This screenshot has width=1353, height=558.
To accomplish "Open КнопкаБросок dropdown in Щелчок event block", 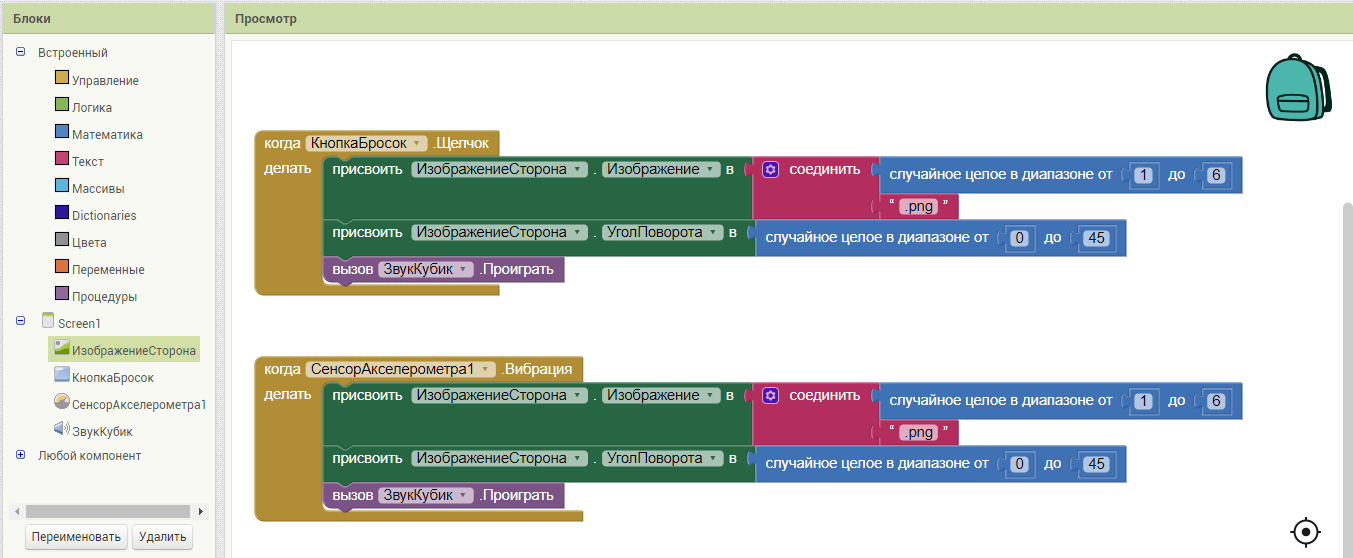I will [418, 144].
